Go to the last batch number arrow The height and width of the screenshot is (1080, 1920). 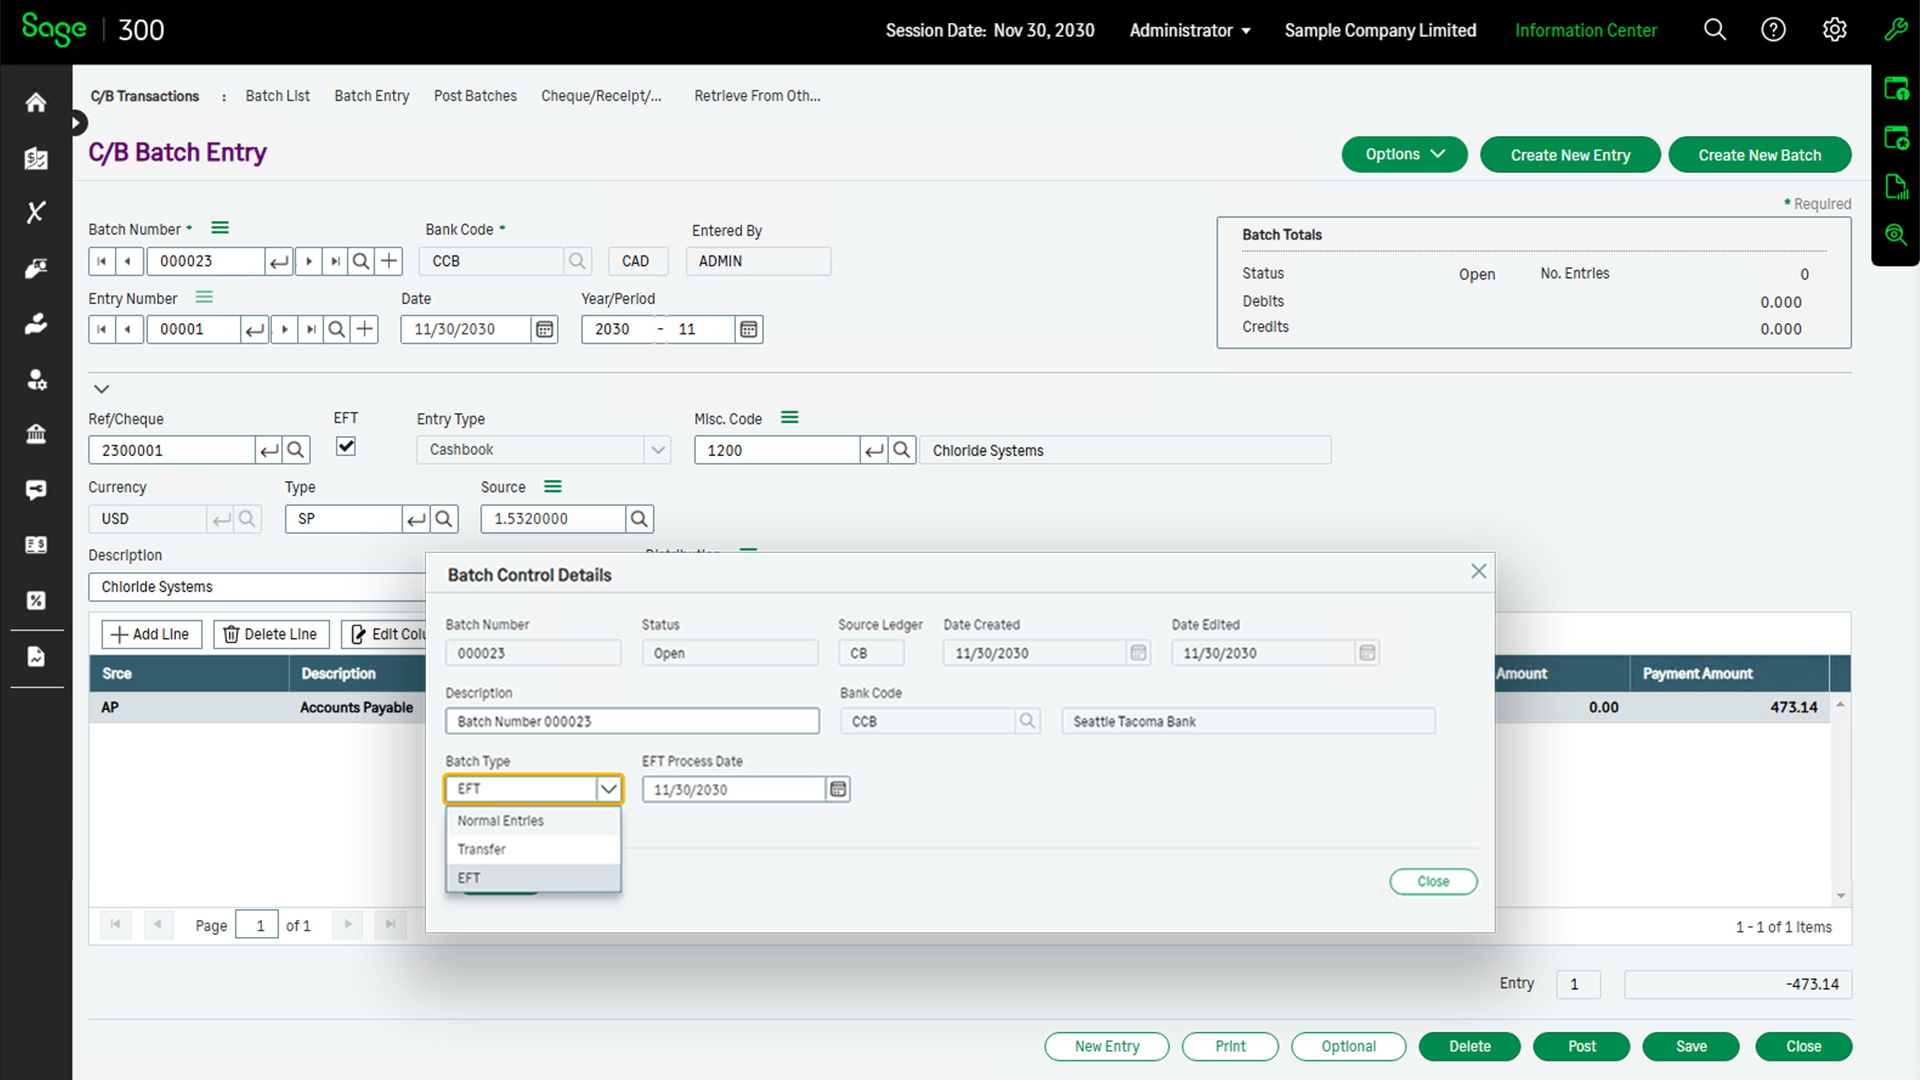(x=335, y=261)
